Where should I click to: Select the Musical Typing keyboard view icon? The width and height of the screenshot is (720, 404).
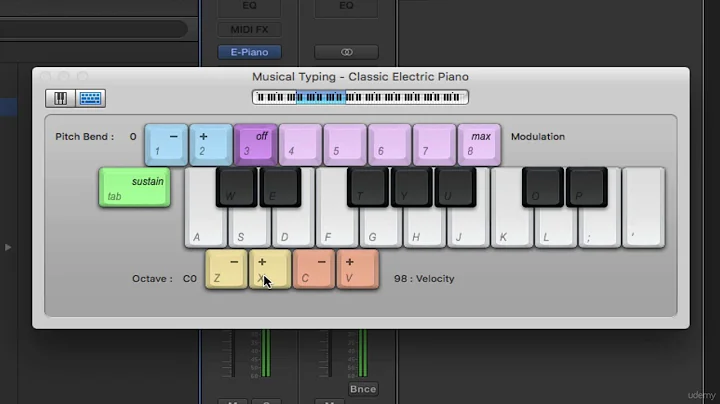pos(90,98)
